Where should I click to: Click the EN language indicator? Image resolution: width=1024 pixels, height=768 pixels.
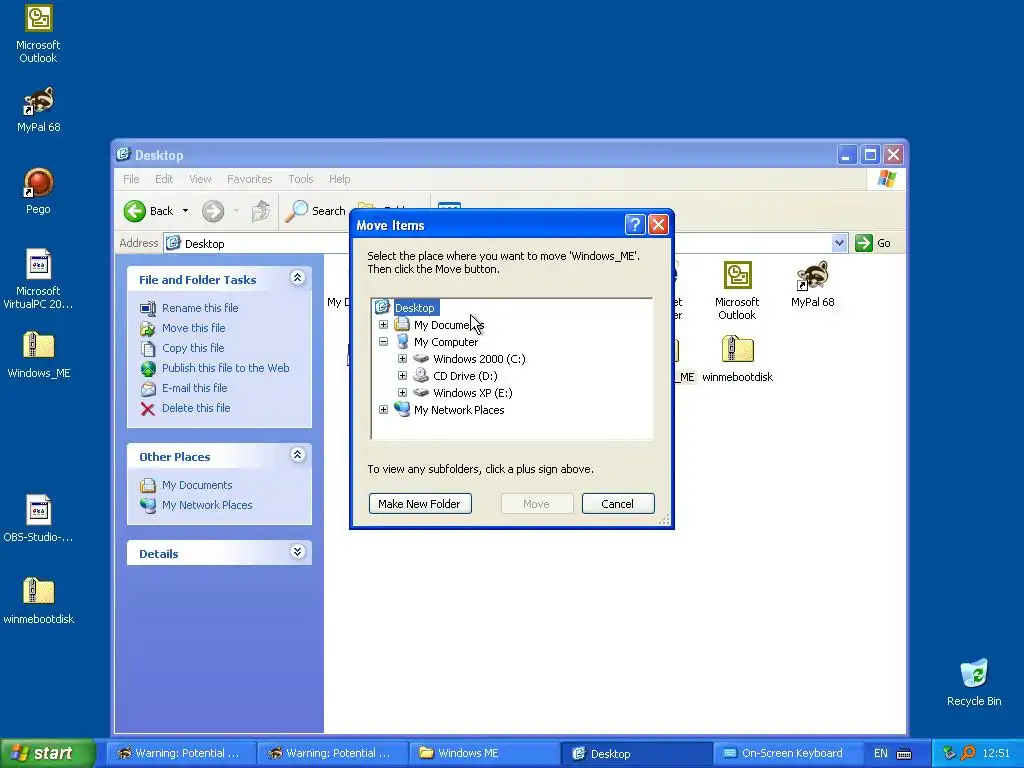point(880,753)
